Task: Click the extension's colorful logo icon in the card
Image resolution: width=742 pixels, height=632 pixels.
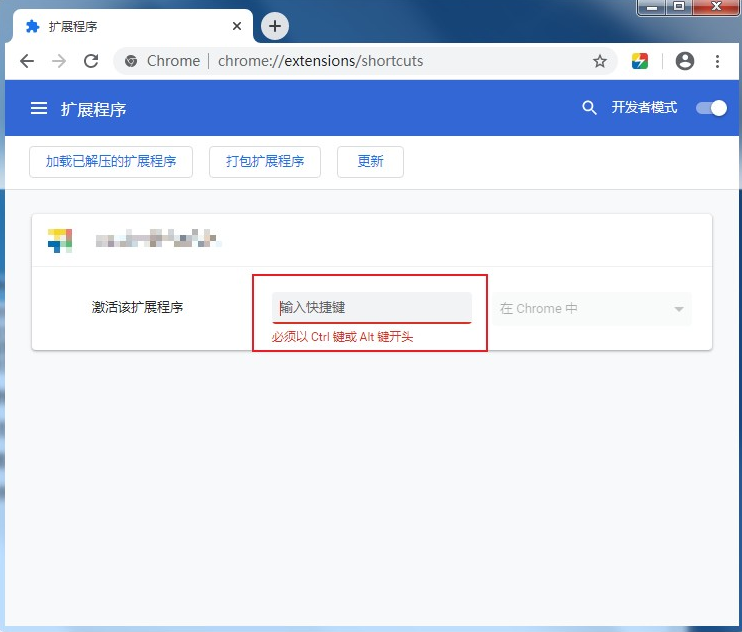Action: point(60,240)
